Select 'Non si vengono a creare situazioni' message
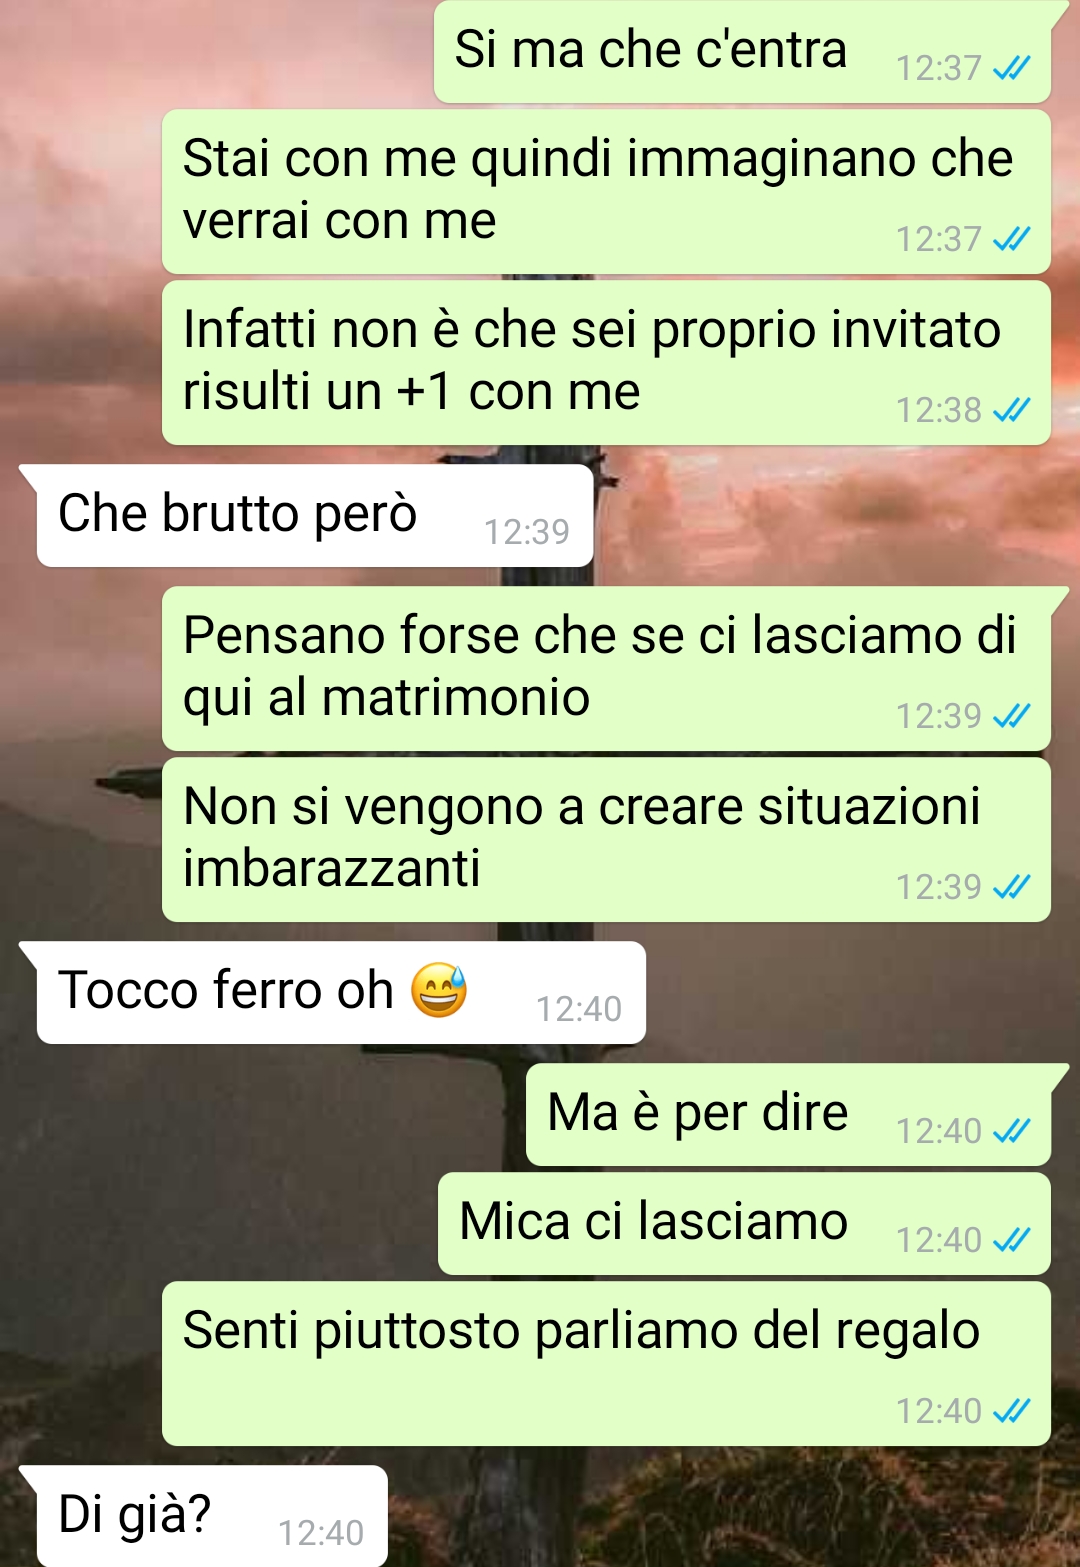The width and height of the screenshot is (1080, 1567). pos(606,840)
